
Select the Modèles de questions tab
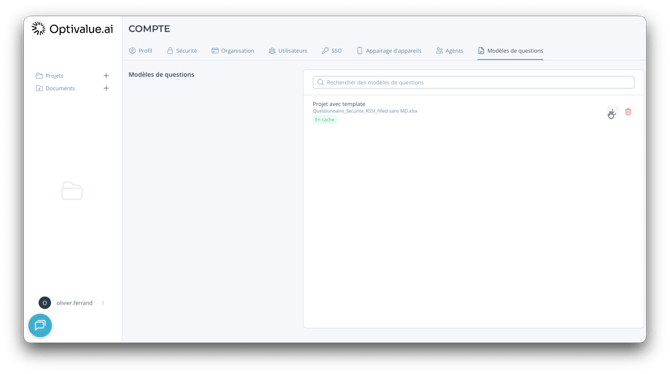tap(510, 50)
